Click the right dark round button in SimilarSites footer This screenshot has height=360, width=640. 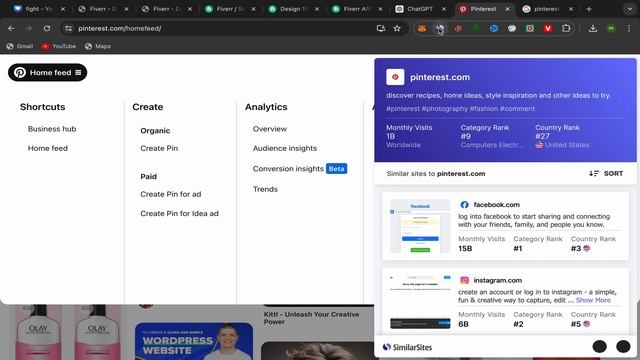[x=623, y=347]
